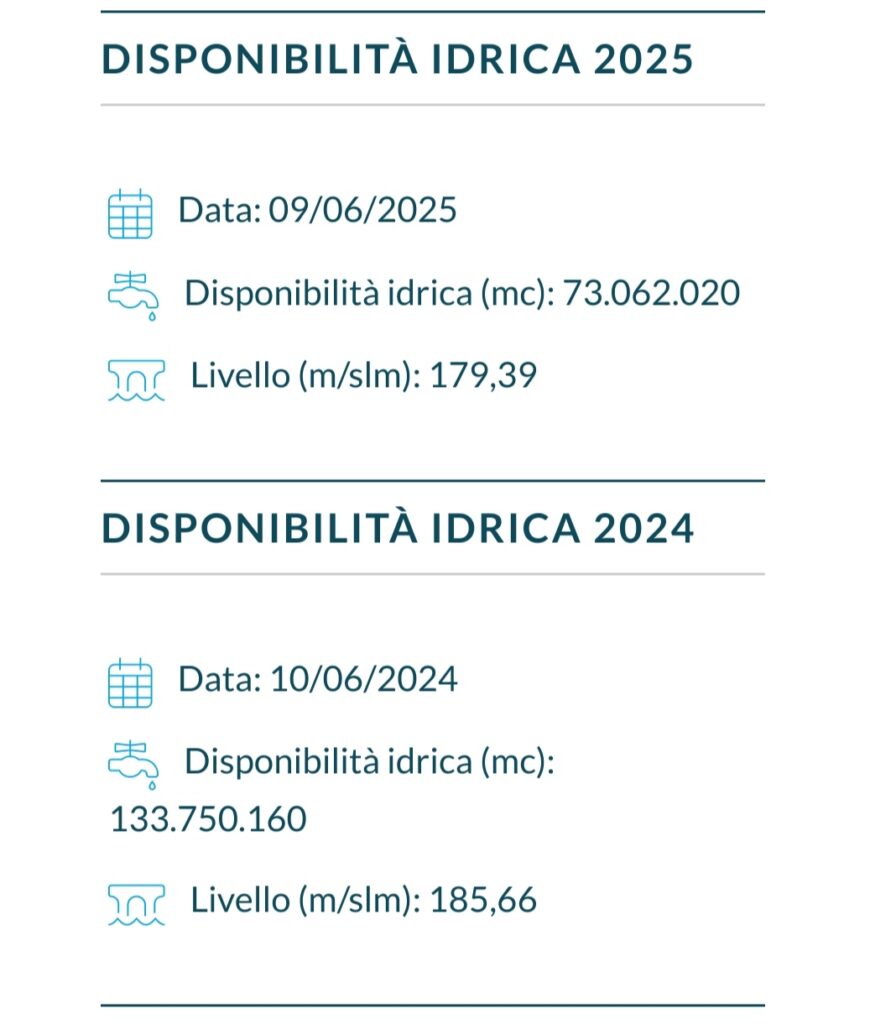
Task: Click the 2025 dam level icon
Action: pyautogui.click(x=136, y=380)
